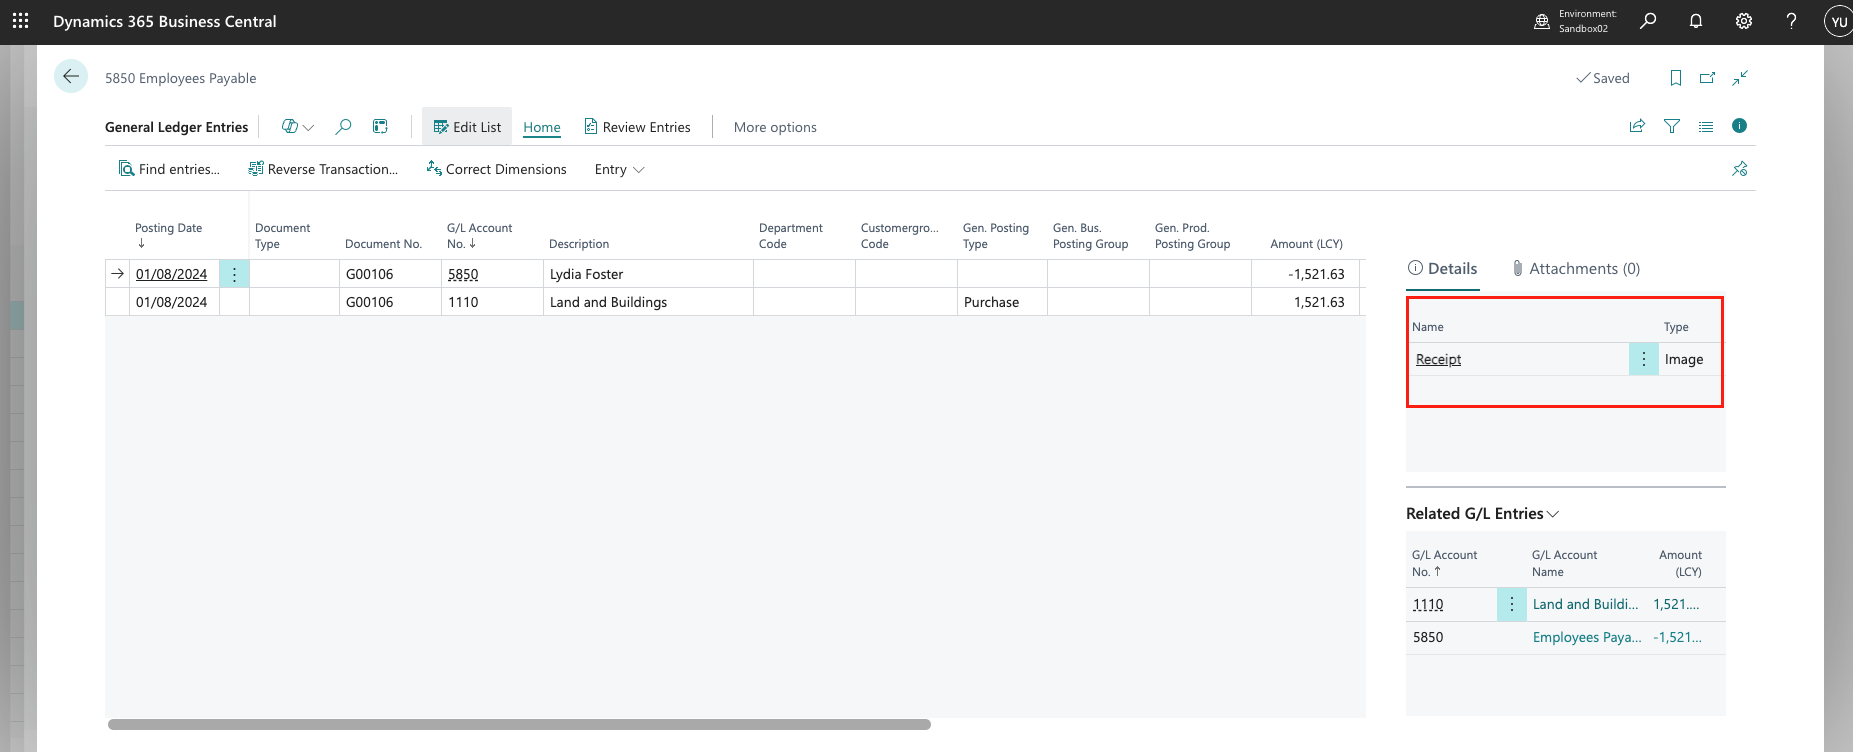Open notifications bell
The width and height of the screenshot is (1853, 752).
(x=1696, y=21)
